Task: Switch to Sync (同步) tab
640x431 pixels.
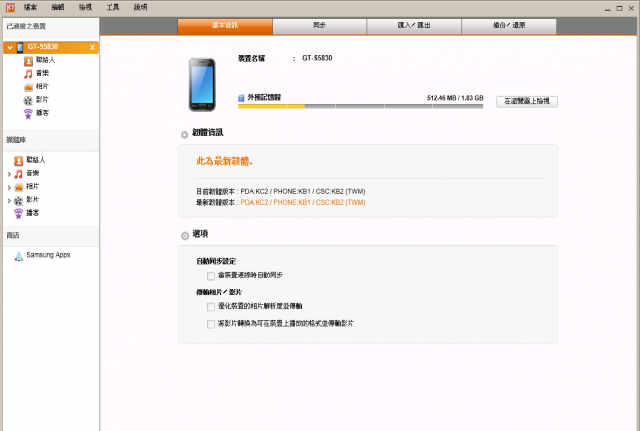Action: point(320,26)
